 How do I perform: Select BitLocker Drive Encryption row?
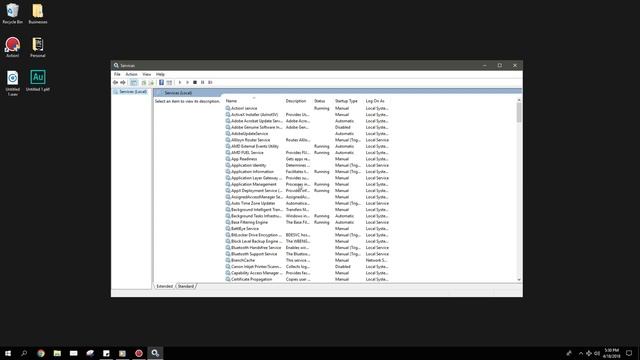(307, 235)
